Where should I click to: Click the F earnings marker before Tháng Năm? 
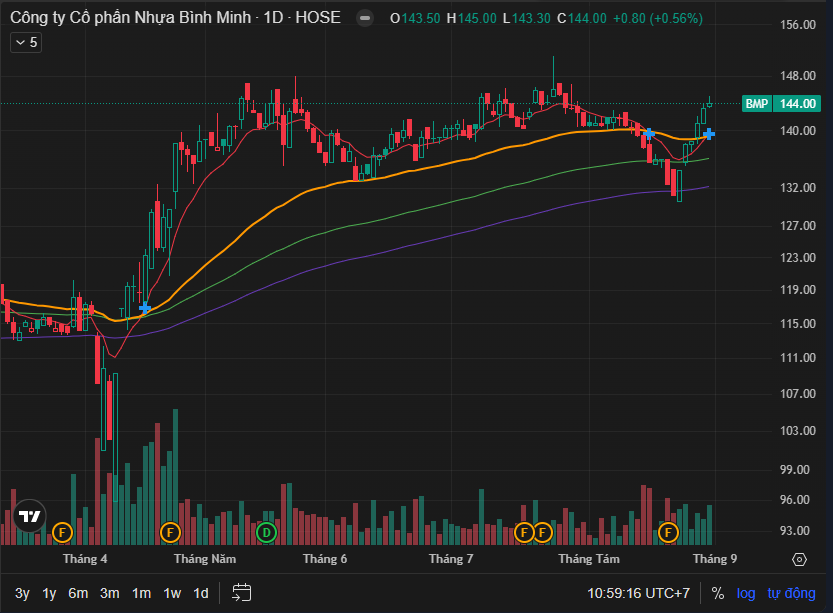point(170,532)
